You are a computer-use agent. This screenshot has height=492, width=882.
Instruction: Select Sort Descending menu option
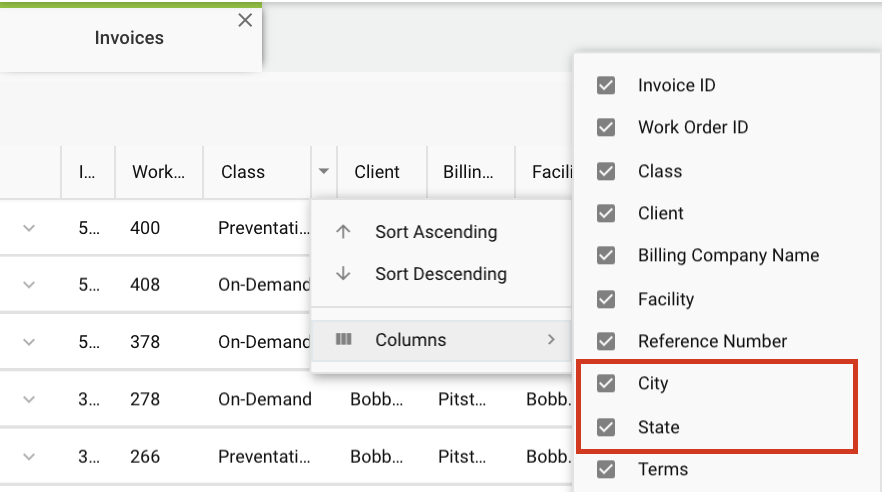[440, 274]
